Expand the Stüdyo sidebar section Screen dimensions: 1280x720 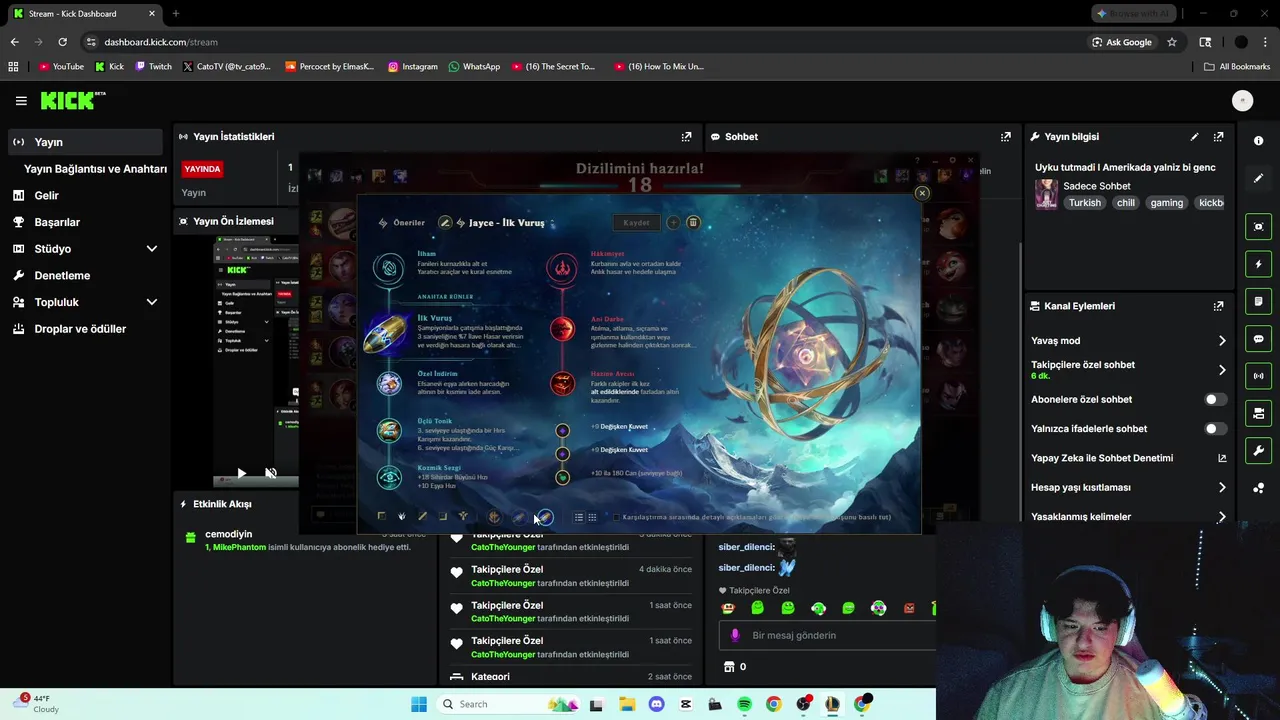(151, 249)
